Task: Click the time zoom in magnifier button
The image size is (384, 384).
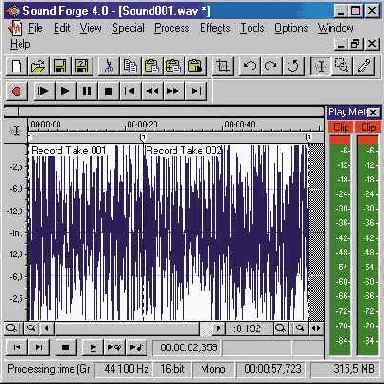Action: point(280,329)
